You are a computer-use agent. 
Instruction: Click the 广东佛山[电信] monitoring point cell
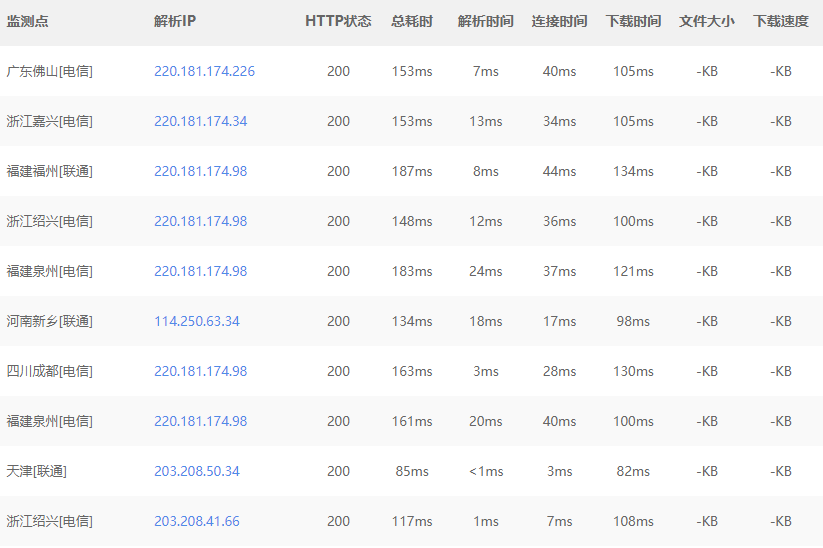coord(49,71)
